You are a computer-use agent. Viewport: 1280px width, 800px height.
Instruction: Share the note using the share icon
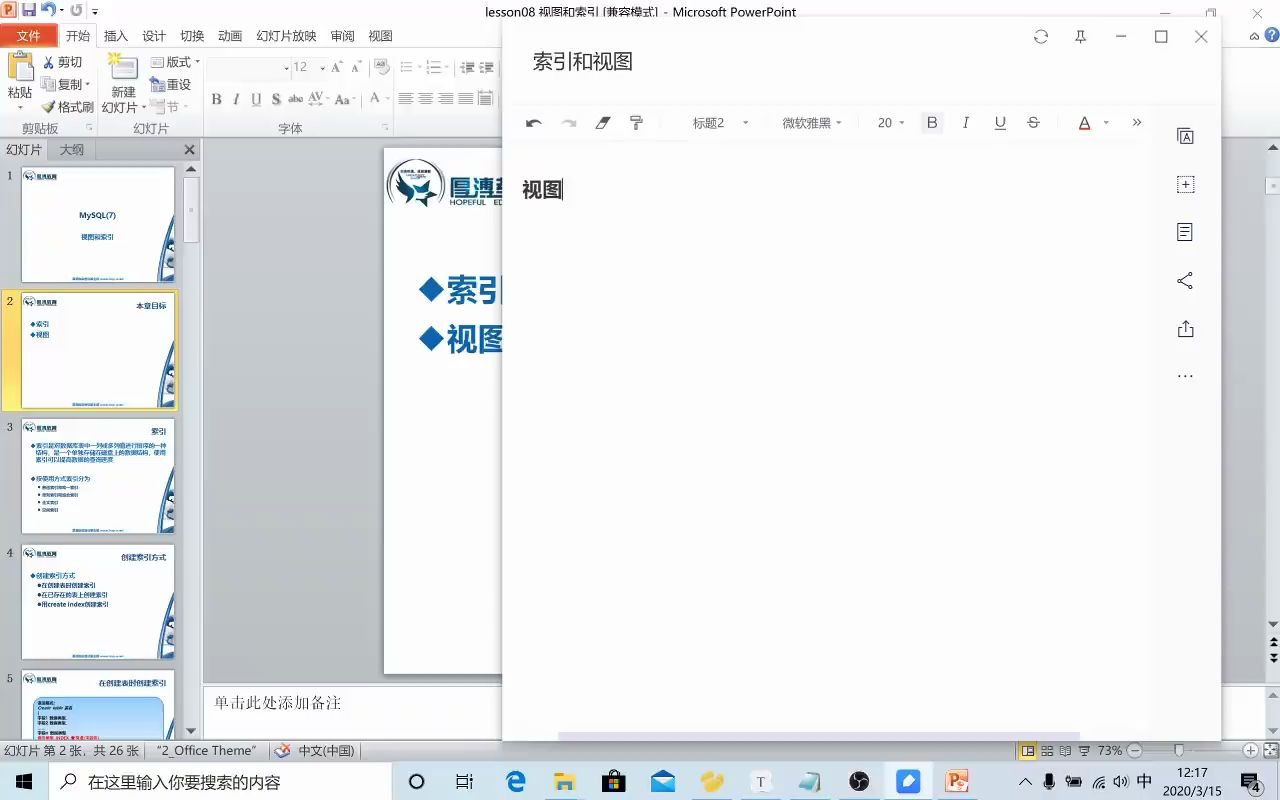[x=1185, y=281]
